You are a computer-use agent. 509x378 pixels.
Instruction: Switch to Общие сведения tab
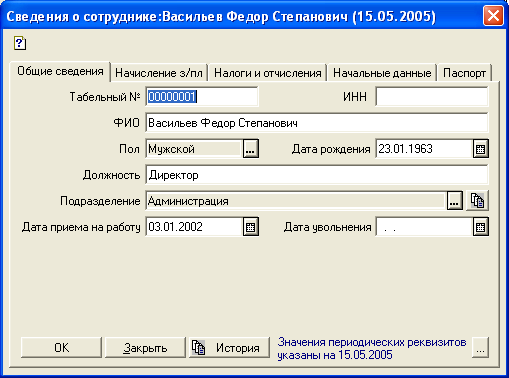(60, 71)
